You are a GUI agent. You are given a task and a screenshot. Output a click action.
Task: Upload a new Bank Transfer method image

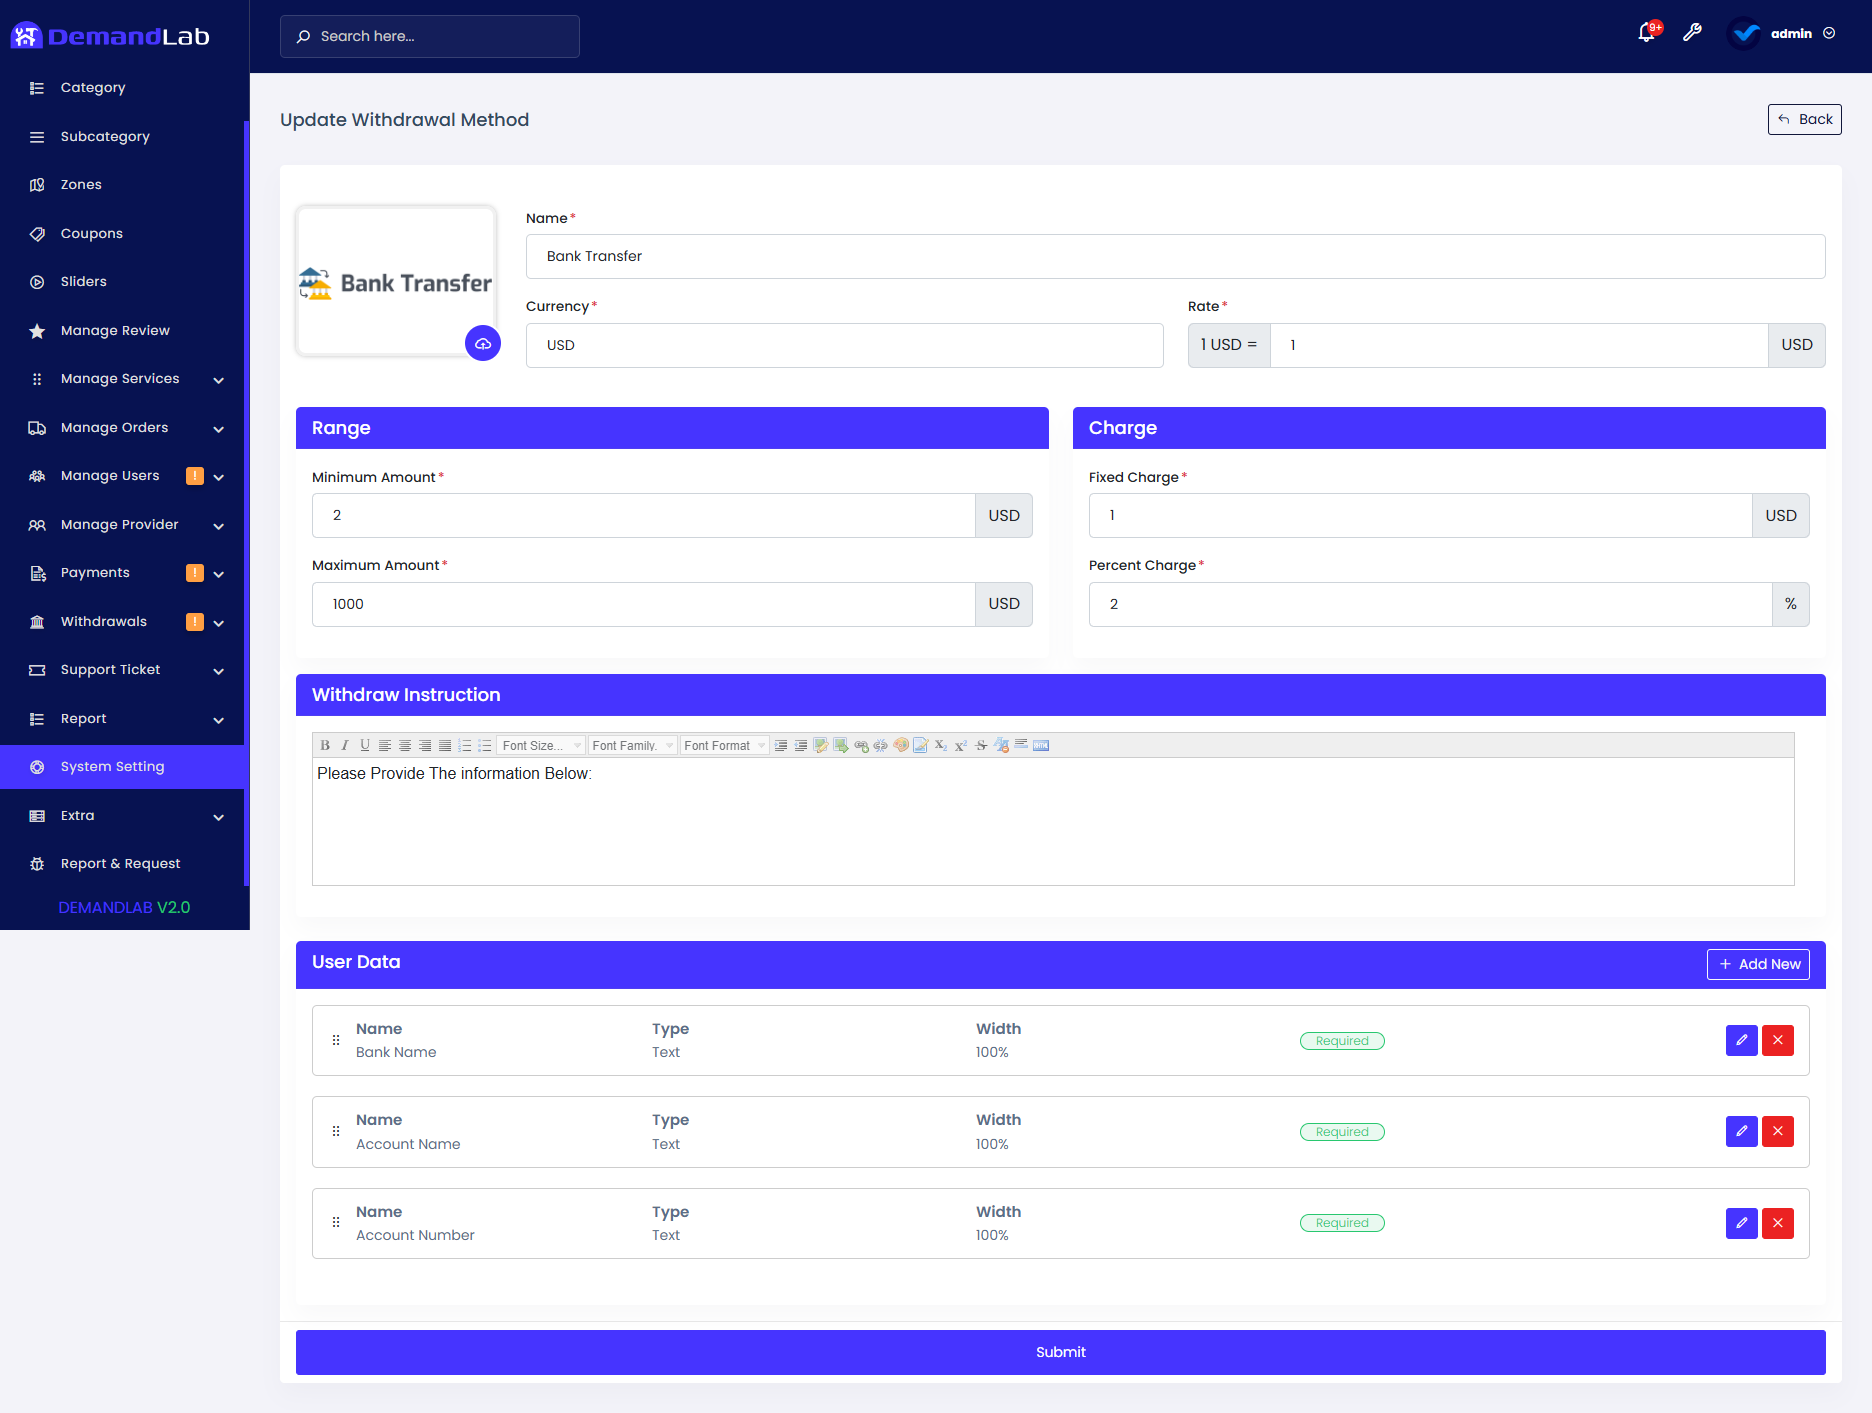483,343
